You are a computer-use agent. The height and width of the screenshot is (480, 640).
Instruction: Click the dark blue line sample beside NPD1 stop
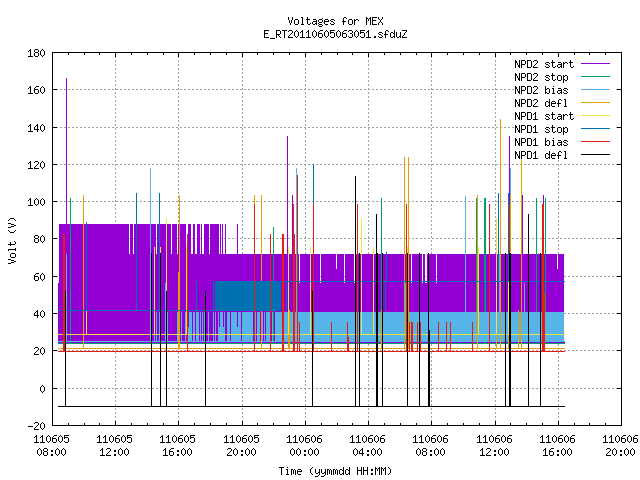click(x=595, y=129)
